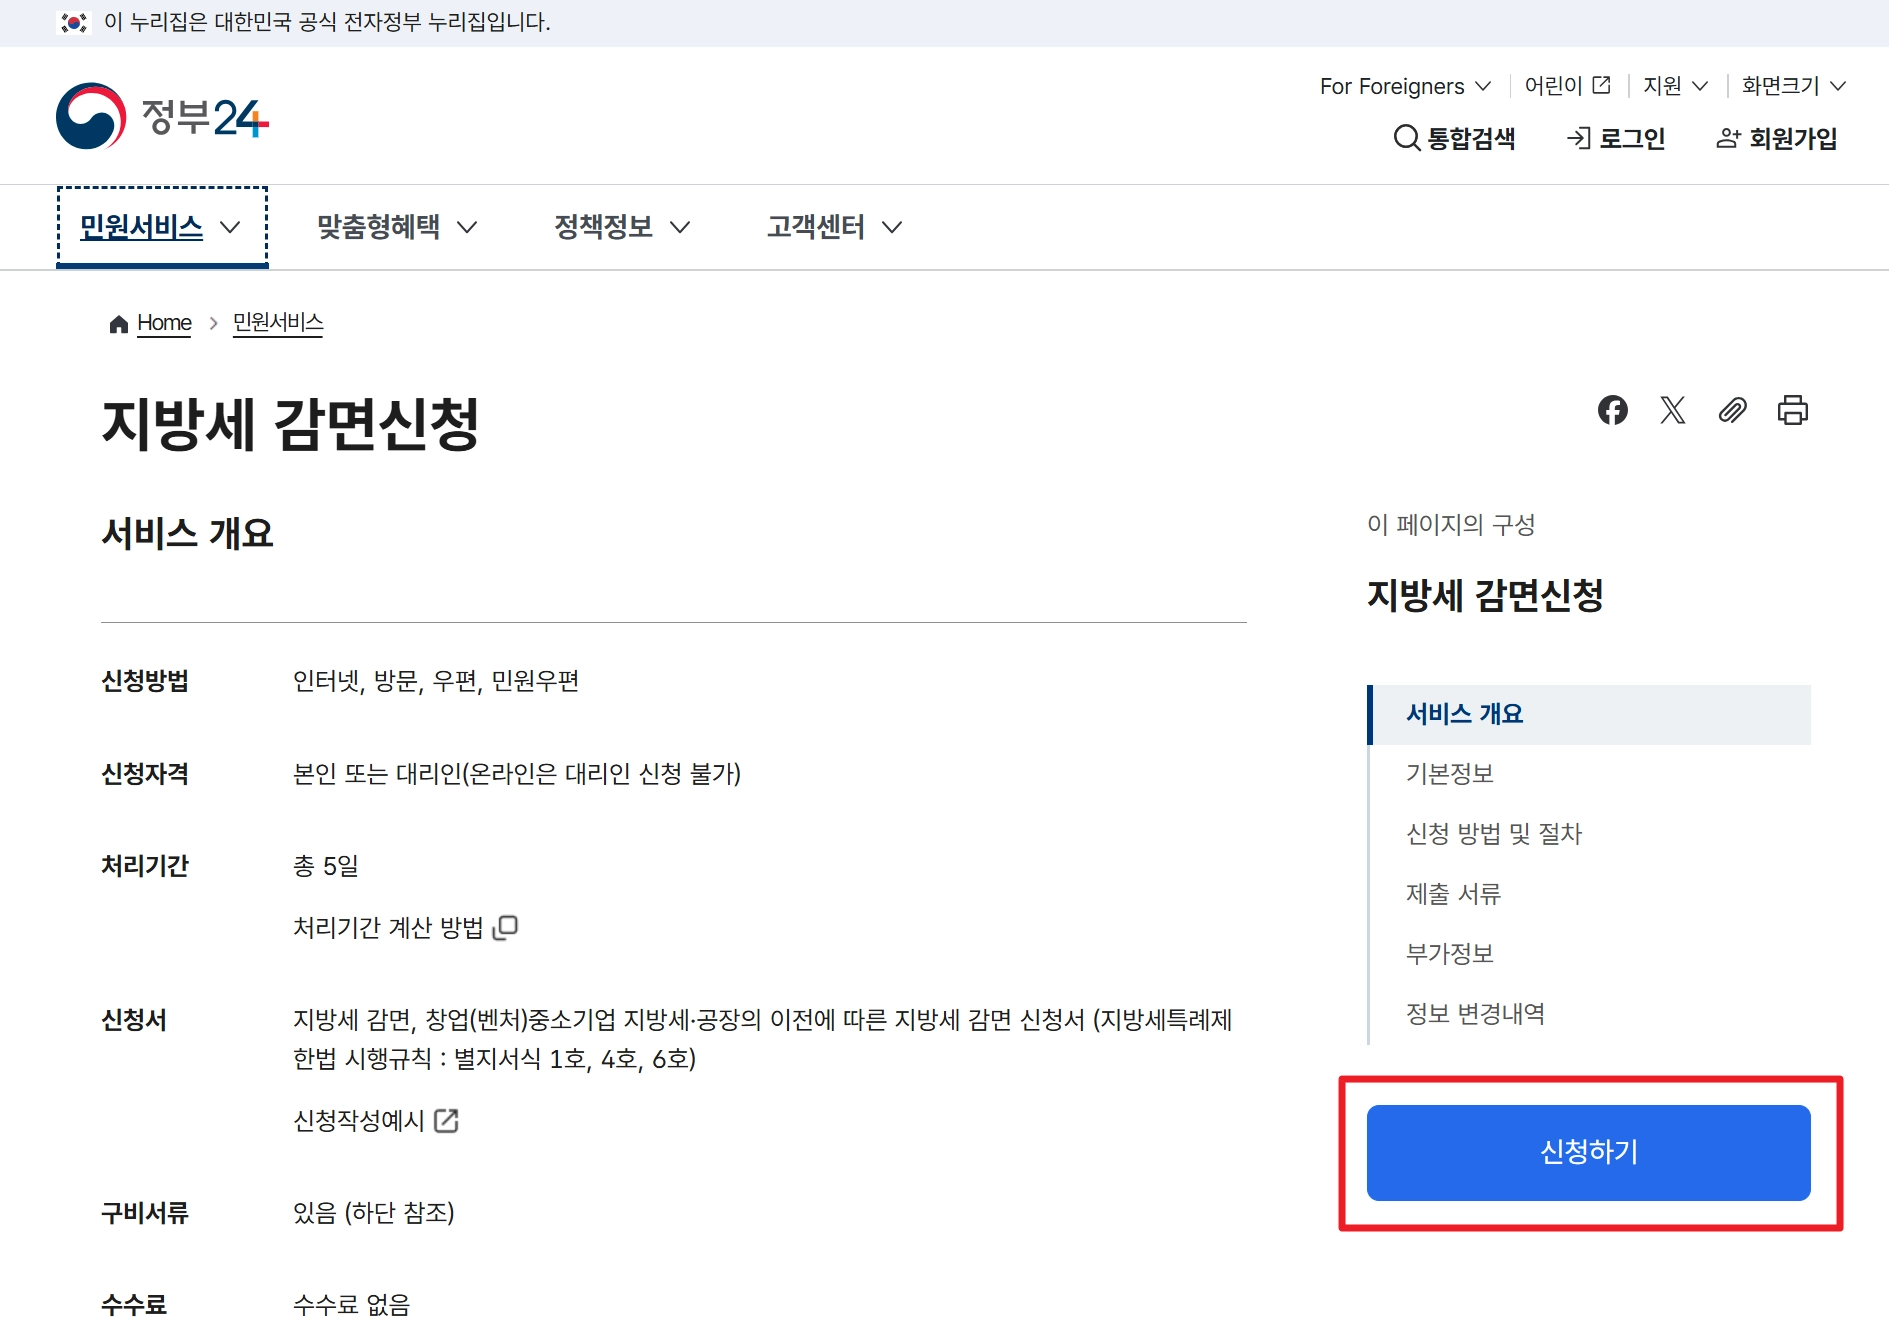This screenshot has height=1340, width=1889.
Task: Share page via the Facebook icon
Action: click(1614, 410)
